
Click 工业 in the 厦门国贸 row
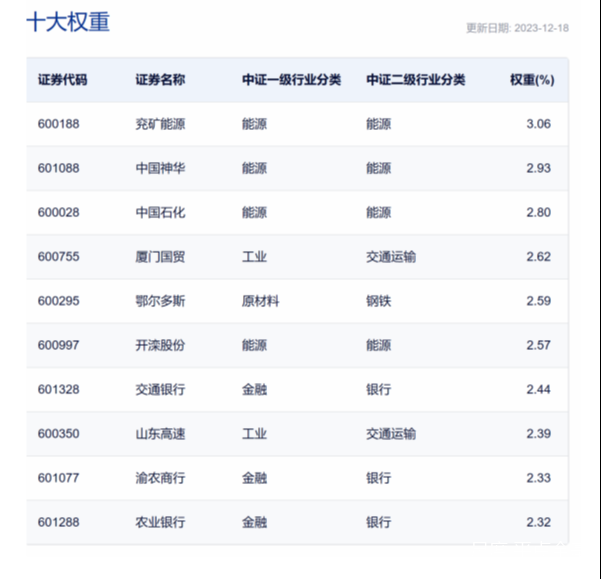[254, 256]
